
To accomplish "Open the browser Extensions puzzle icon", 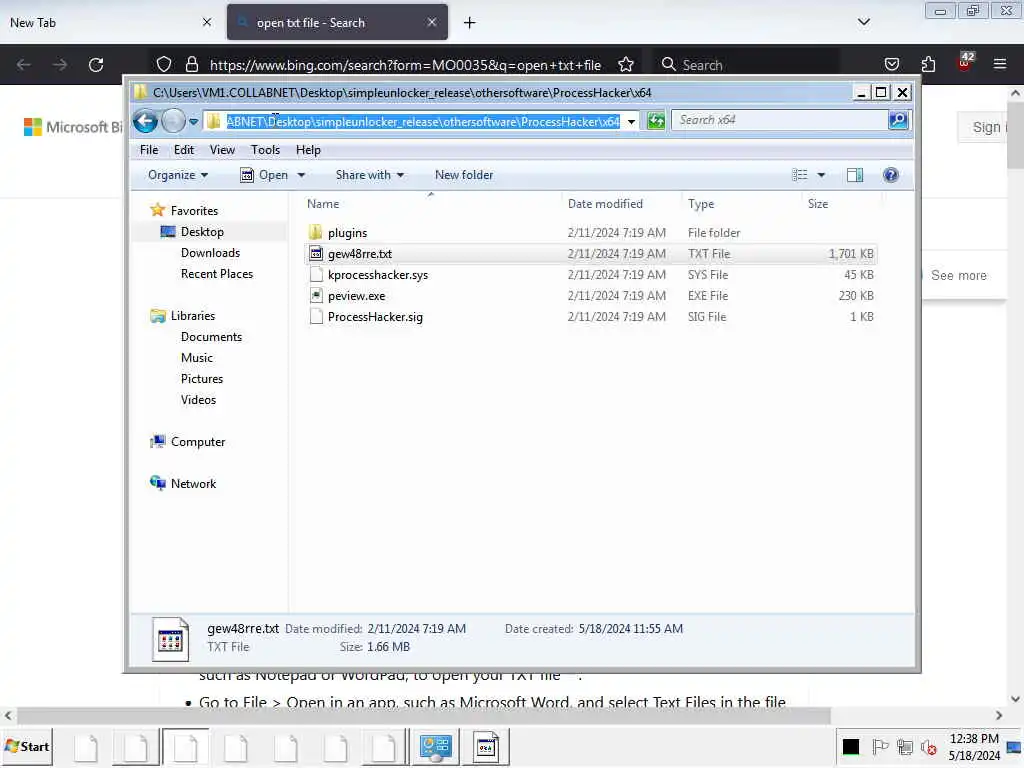I will (928, 64).
